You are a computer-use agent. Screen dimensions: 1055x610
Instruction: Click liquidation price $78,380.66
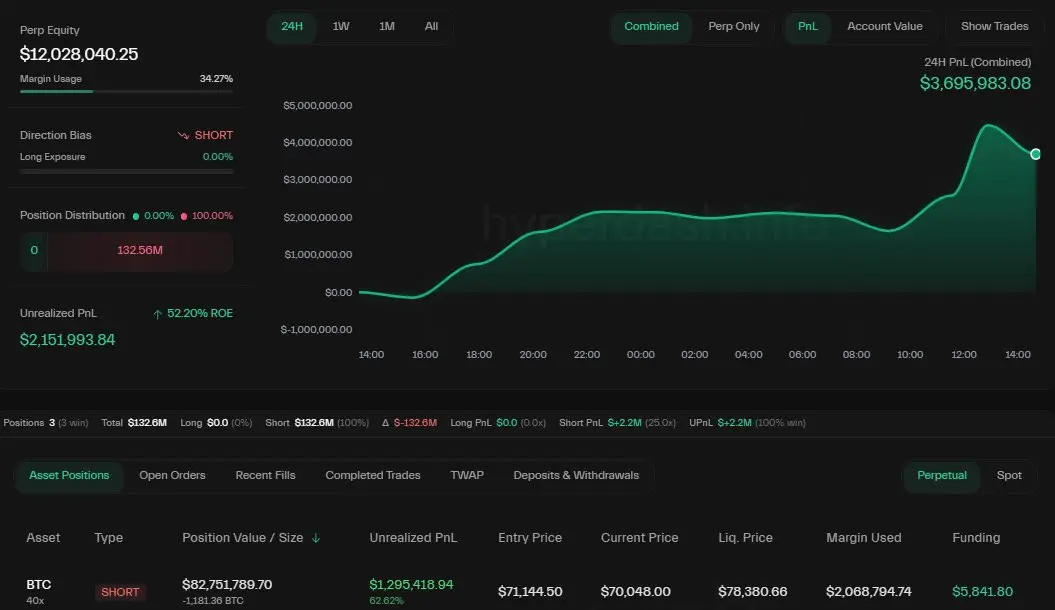point(752,592)
